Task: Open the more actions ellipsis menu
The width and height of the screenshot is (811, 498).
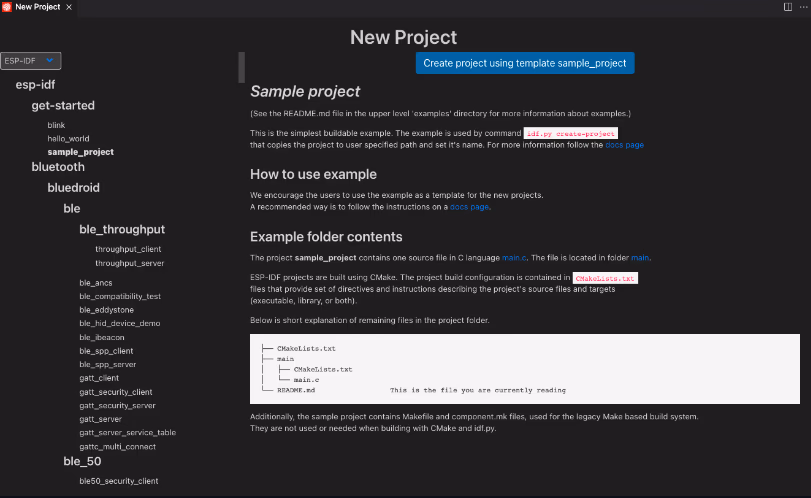Action: pos(803,7)
